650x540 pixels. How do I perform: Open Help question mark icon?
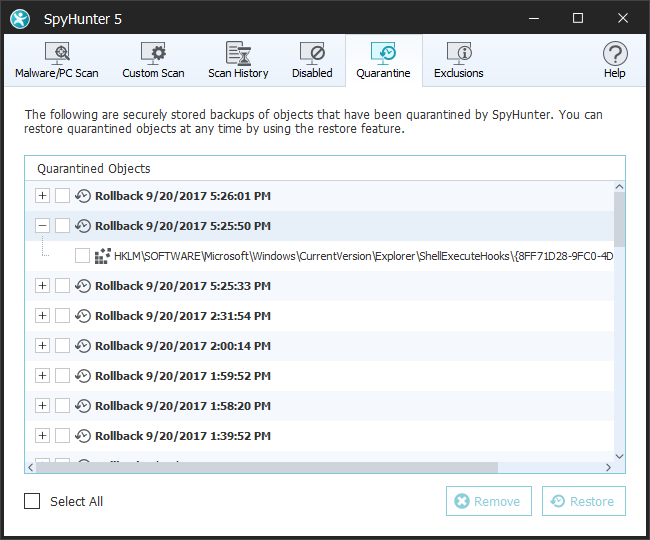pyautogui.click(x=615, y=53)
